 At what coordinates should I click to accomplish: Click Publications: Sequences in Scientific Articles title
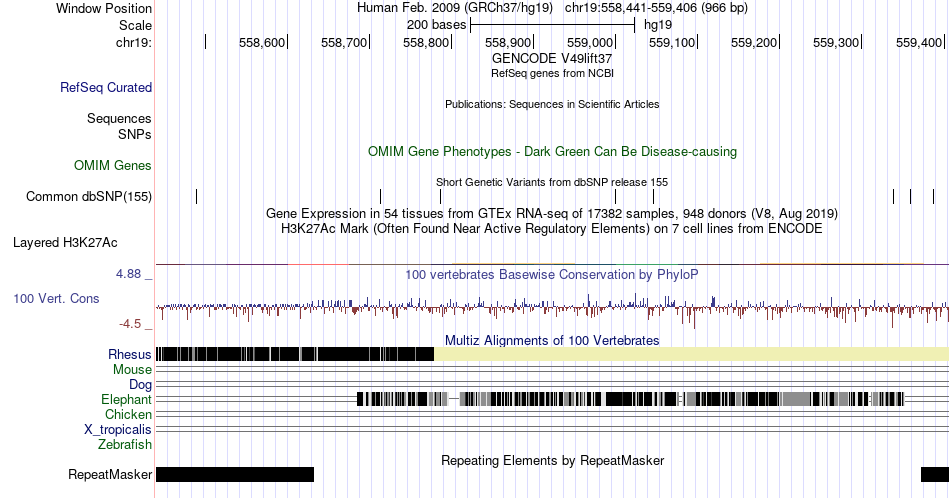[552, 104]
